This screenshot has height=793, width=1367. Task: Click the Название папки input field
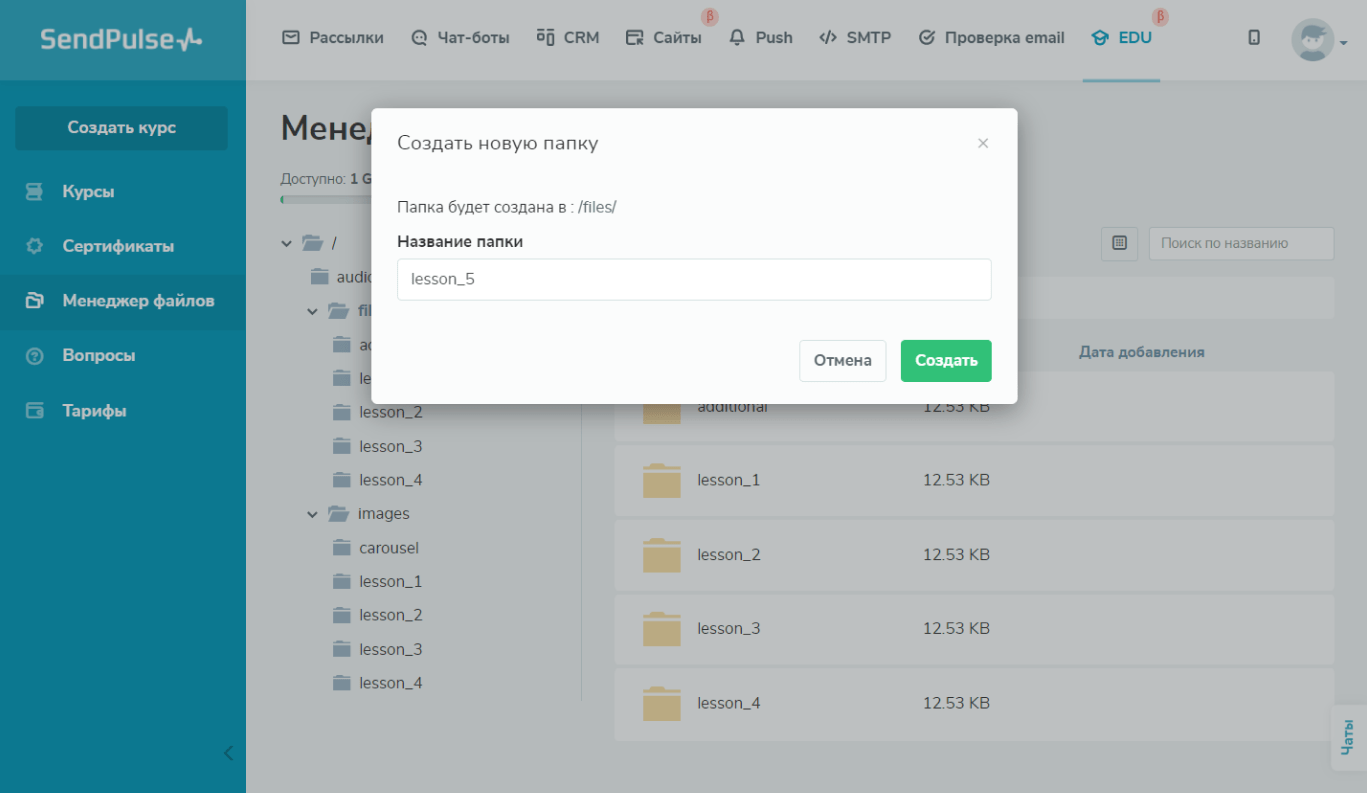point(694,280)
